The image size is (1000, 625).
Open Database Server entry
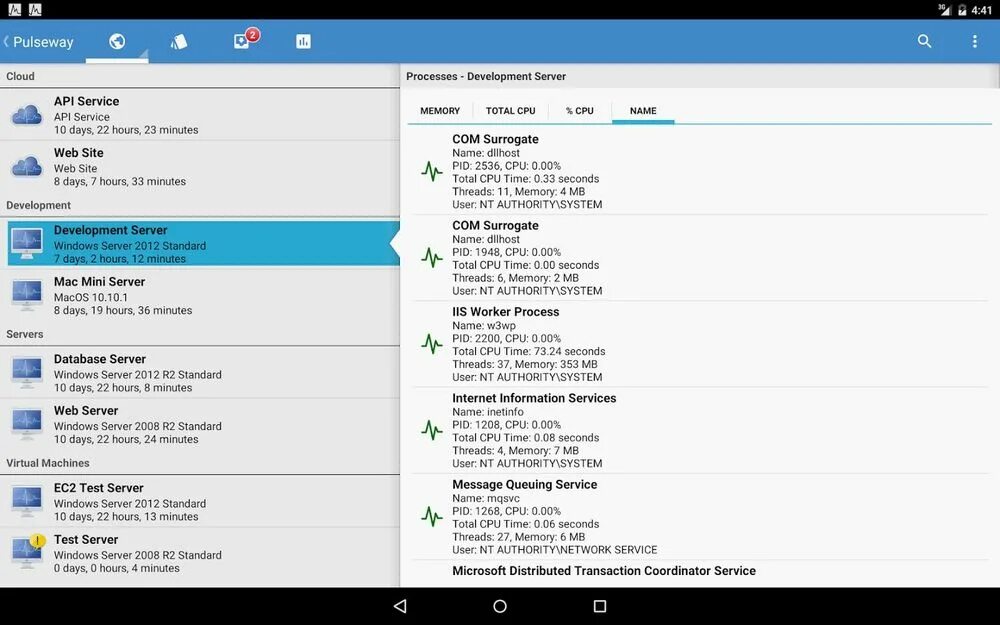tap(200, 372)
